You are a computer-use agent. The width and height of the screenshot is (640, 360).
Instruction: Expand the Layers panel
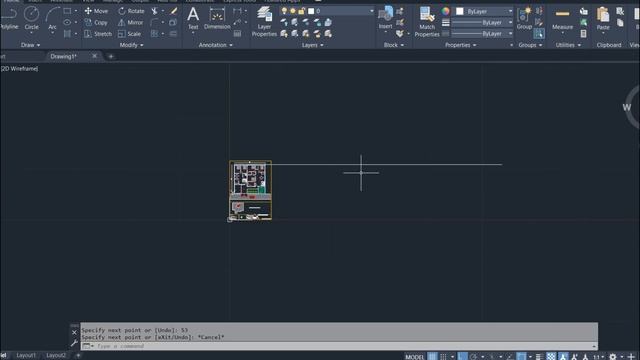click(x=313, y=45)
